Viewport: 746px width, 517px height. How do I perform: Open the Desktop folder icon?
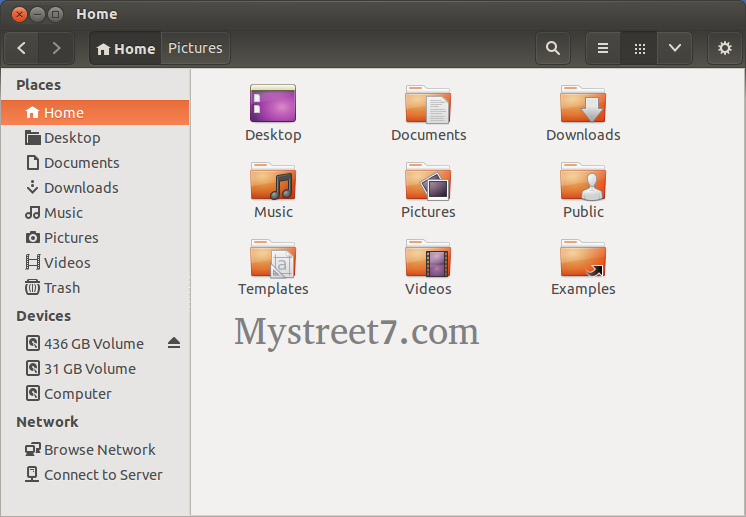(x=273, y=103)
